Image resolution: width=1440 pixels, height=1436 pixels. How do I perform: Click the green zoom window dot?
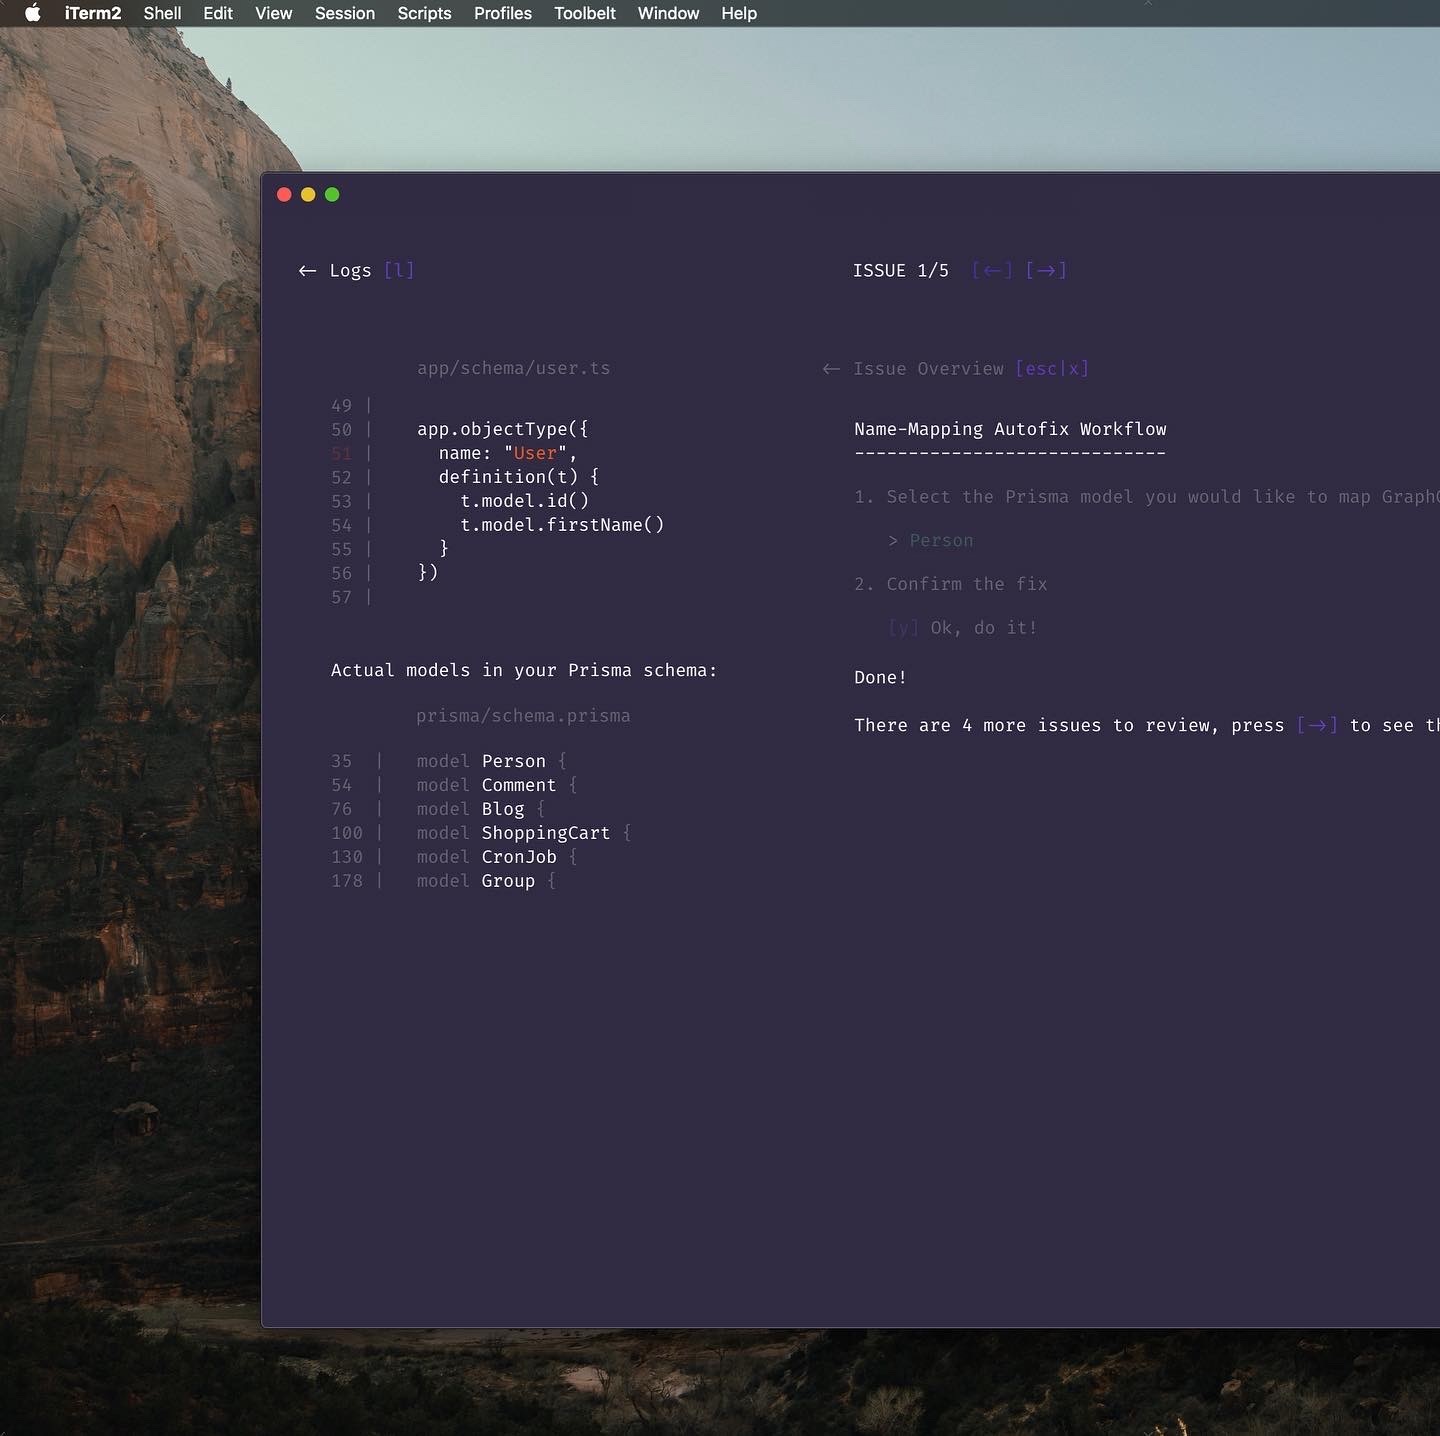pos(332,195)
